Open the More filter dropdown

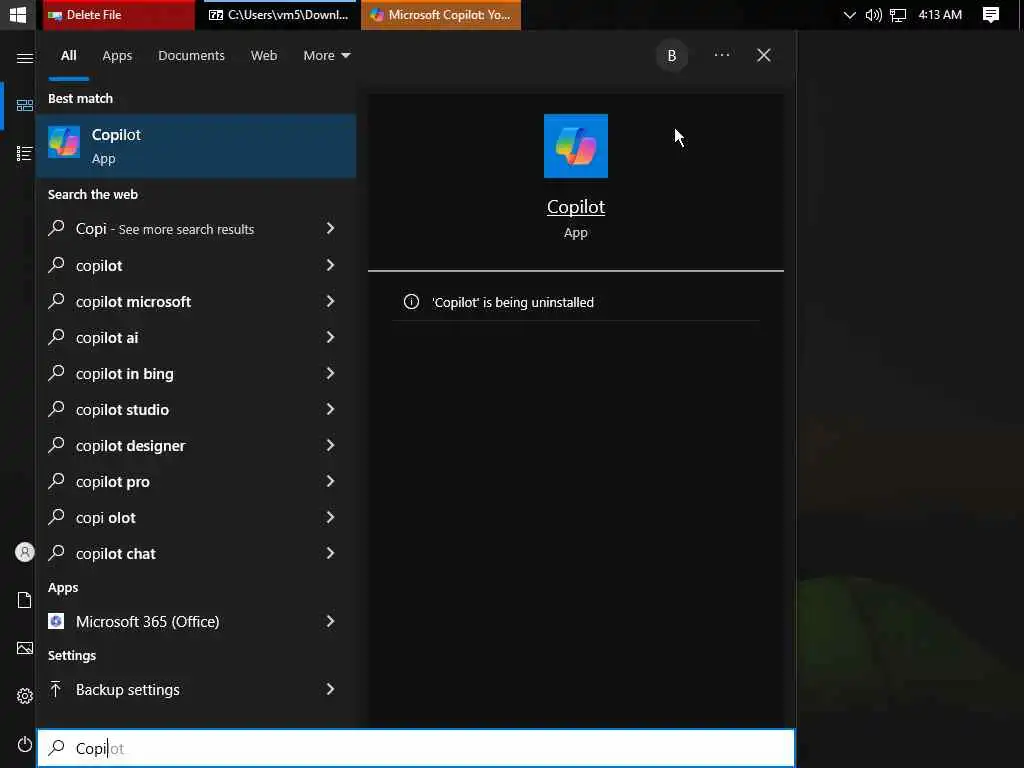(327, 56)
